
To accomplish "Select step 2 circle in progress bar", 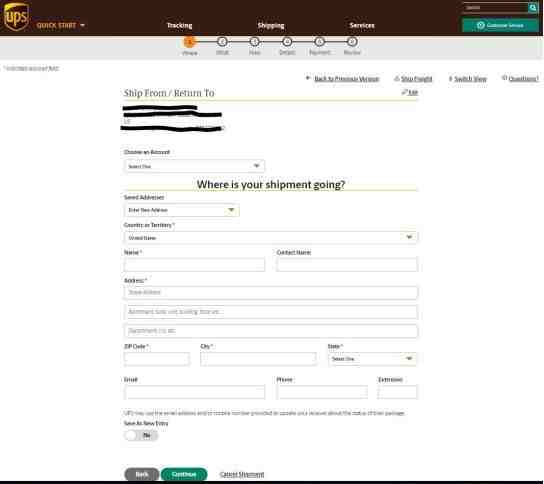I will tap(222, 42).
